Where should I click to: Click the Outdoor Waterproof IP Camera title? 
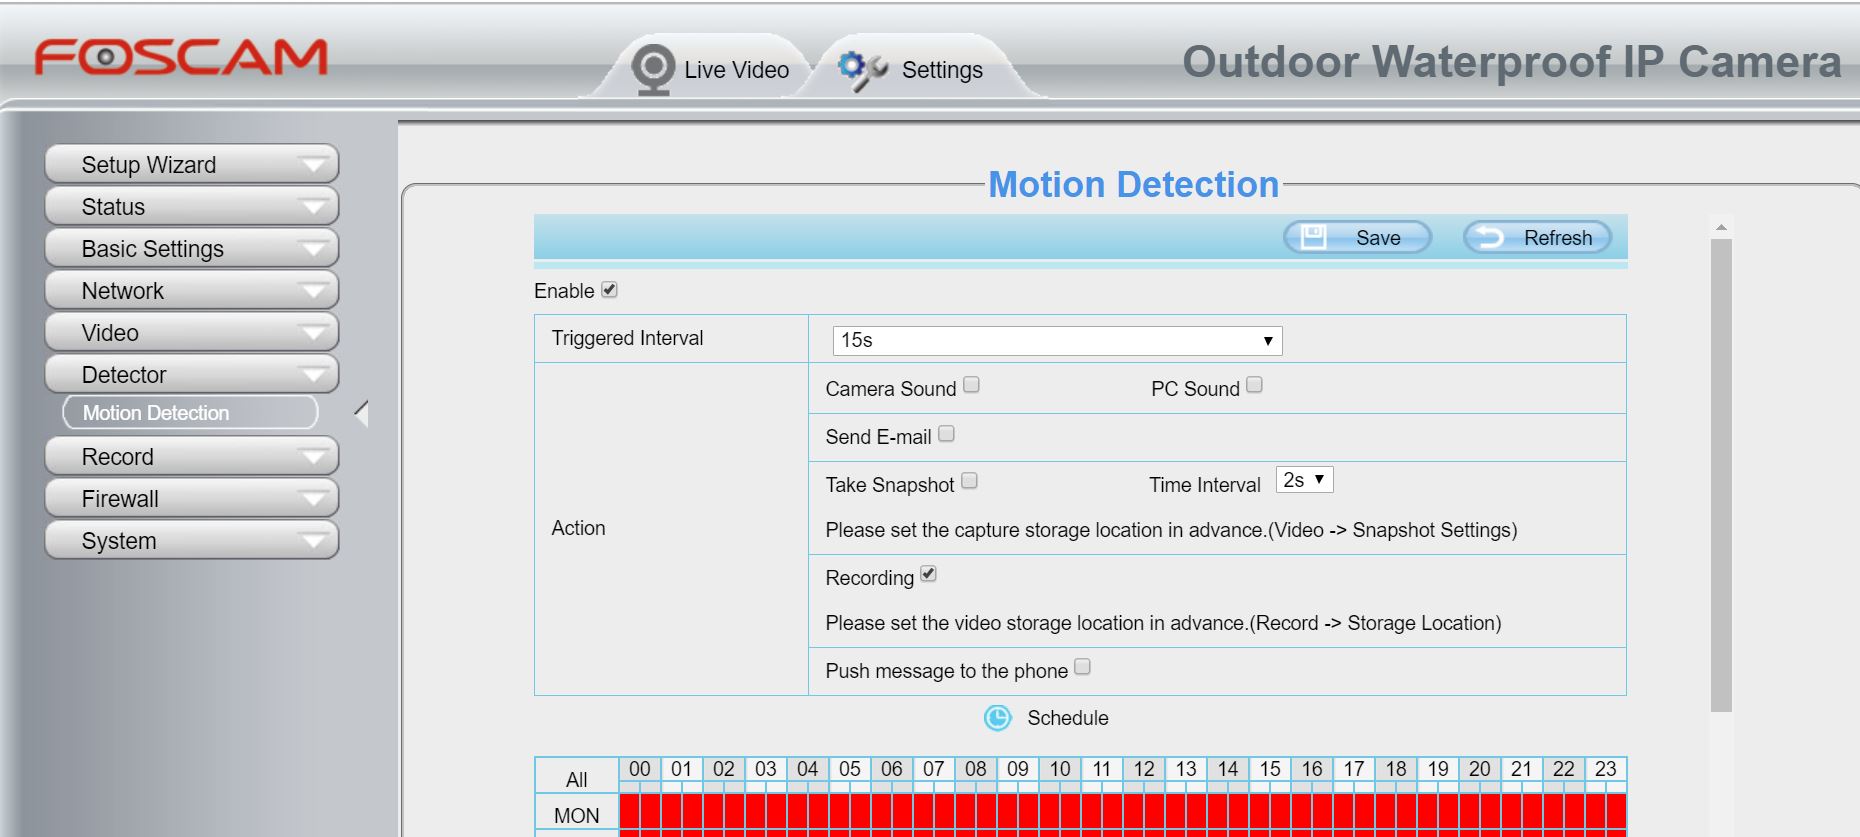(x=1511, y=61)
